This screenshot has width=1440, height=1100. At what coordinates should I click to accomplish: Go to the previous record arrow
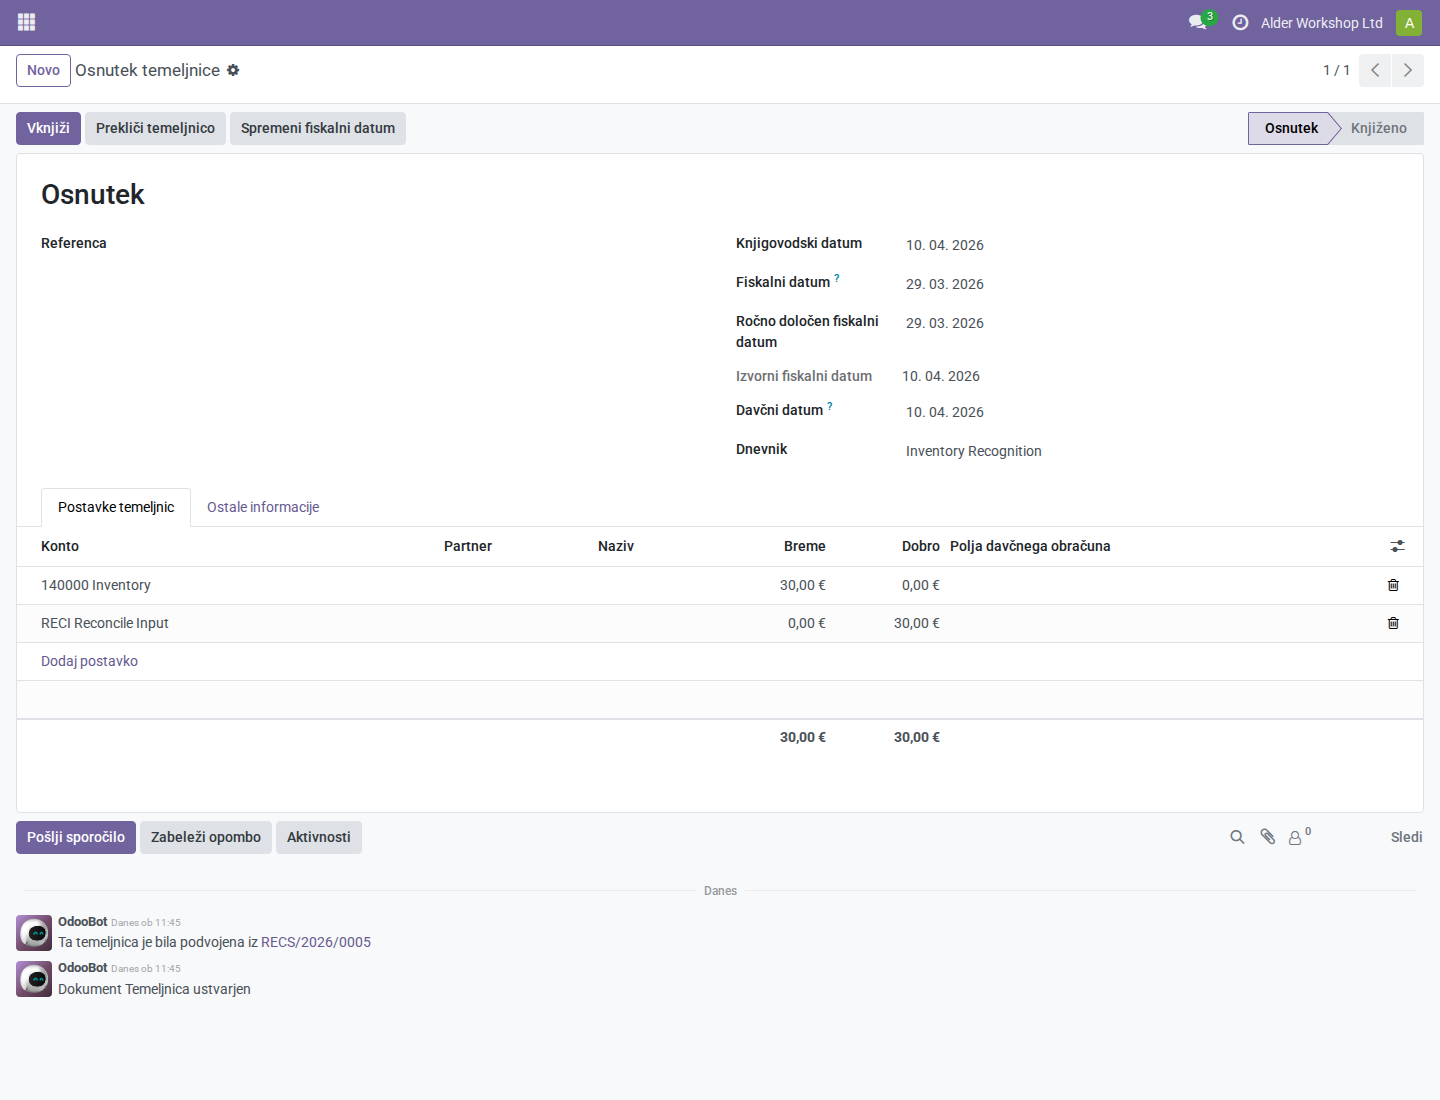1375,70
